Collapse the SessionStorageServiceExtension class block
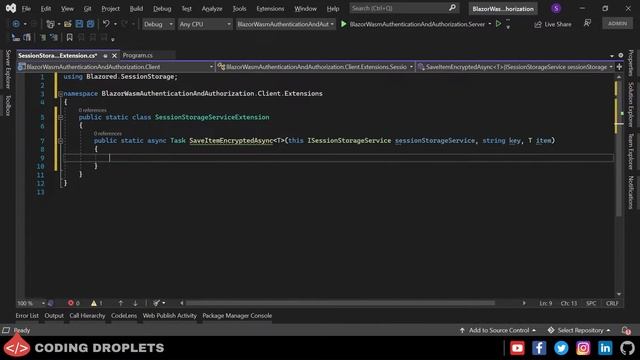Viewport: 640px width, 360px height. click(x=60, y=118)
